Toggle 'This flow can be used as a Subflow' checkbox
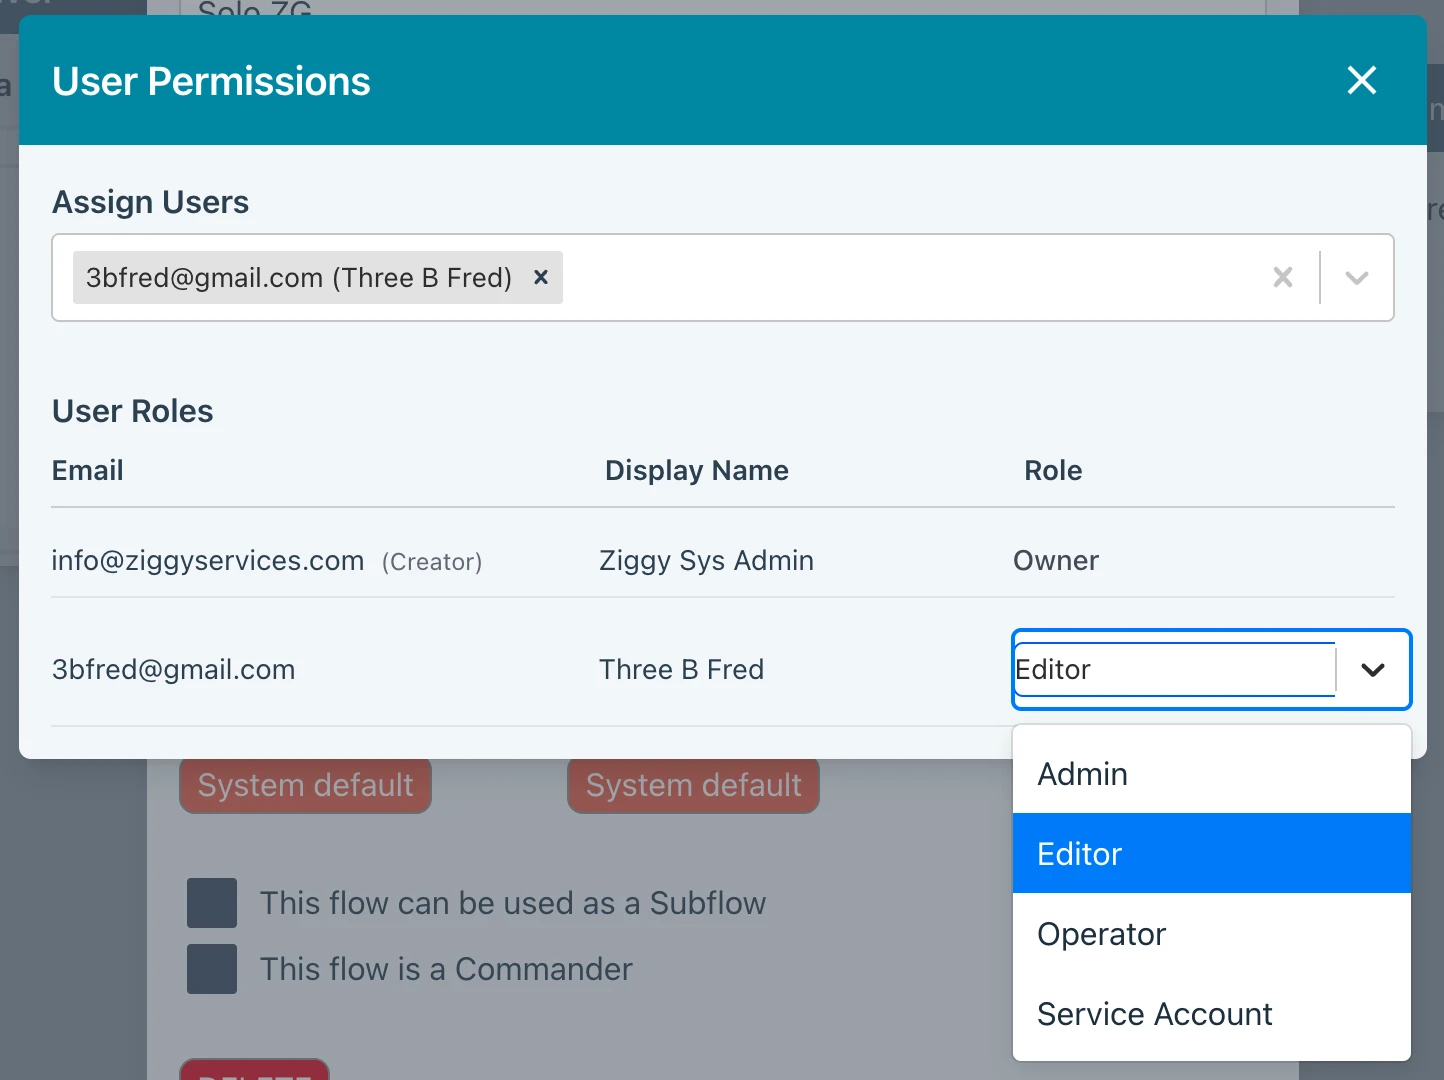 [x=212, y=903]
